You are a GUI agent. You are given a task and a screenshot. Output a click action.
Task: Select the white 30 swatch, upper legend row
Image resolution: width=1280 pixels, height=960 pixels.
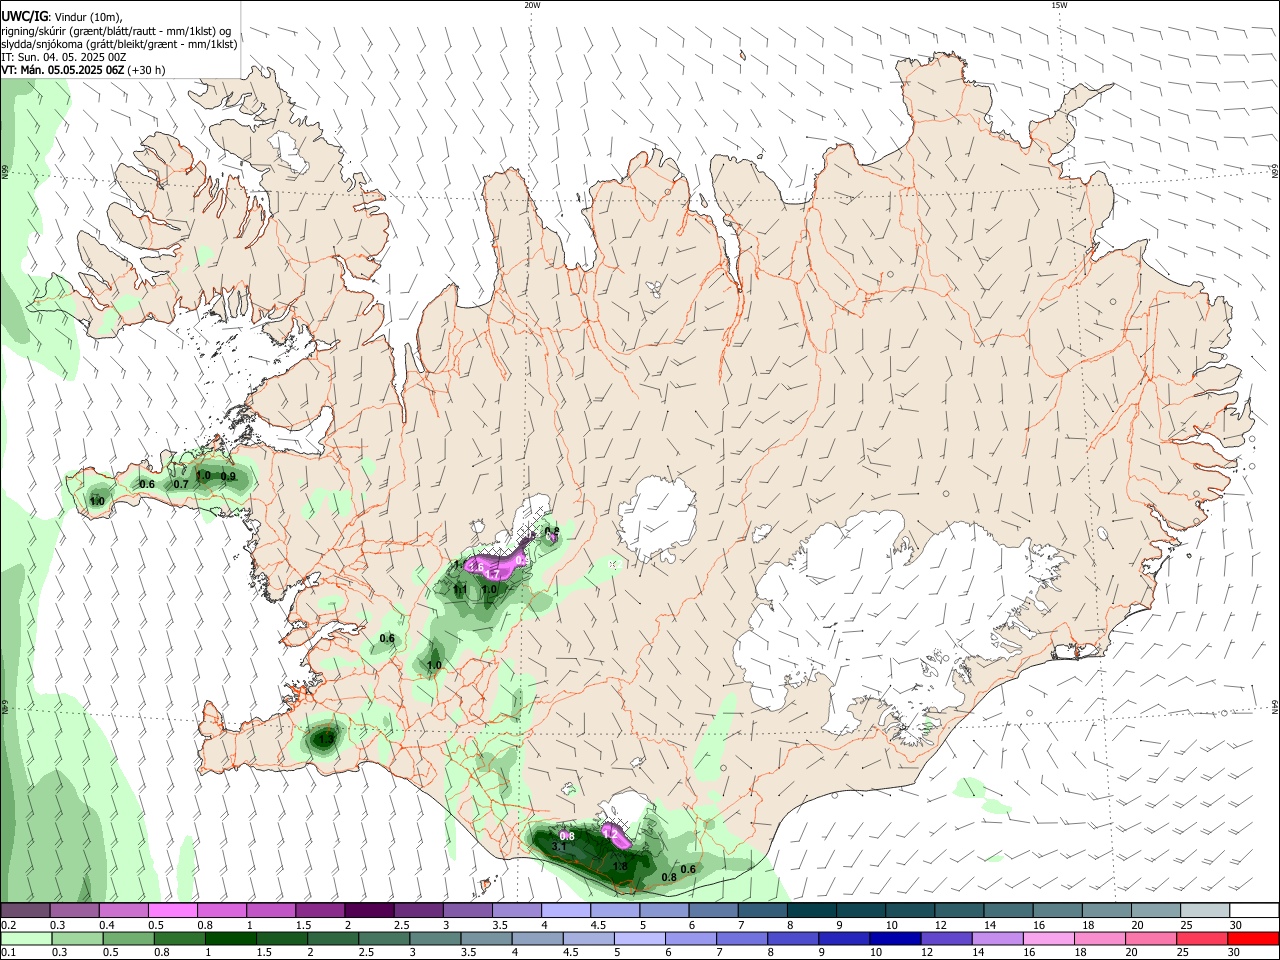coord(1254,911)
